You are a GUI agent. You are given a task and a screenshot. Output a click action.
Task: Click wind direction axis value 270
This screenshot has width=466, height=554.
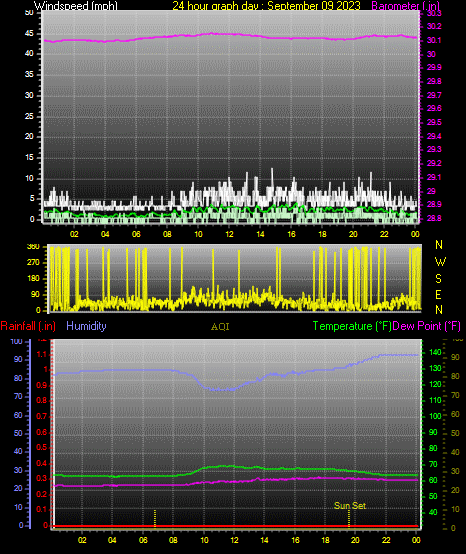[33, 263]
